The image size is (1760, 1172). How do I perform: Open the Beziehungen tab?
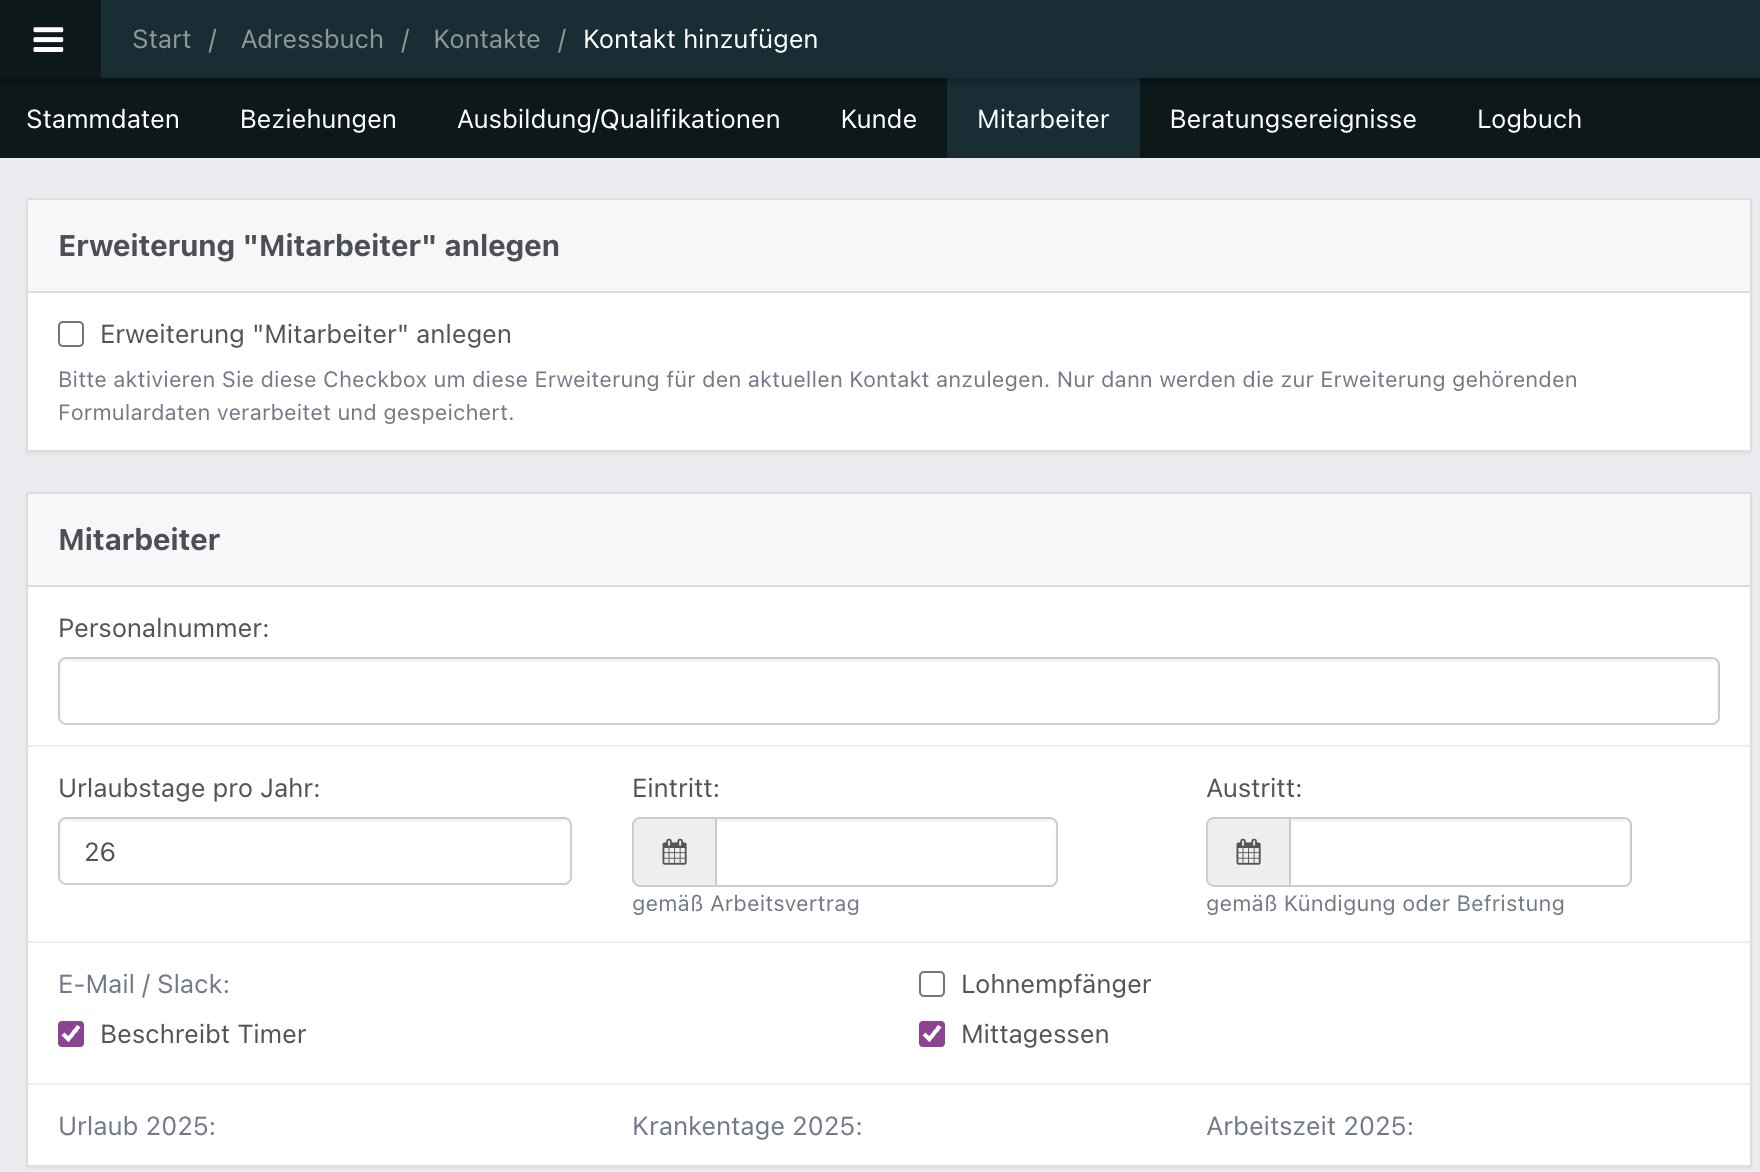pos(317,118)
